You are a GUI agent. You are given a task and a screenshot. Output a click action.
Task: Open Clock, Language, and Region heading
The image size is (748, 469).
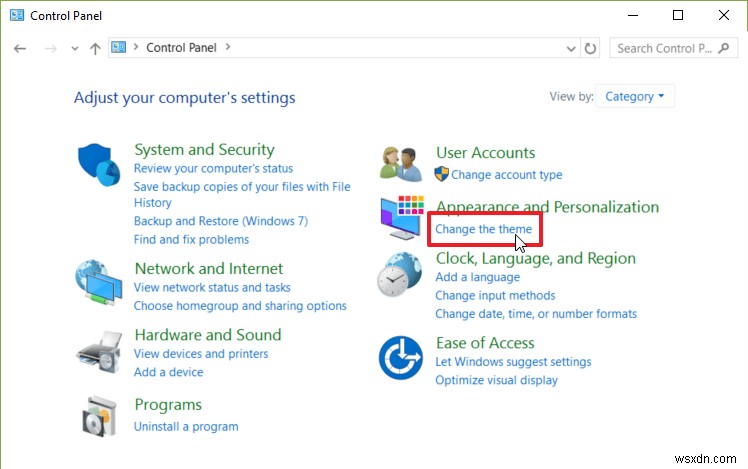(536, 259)
